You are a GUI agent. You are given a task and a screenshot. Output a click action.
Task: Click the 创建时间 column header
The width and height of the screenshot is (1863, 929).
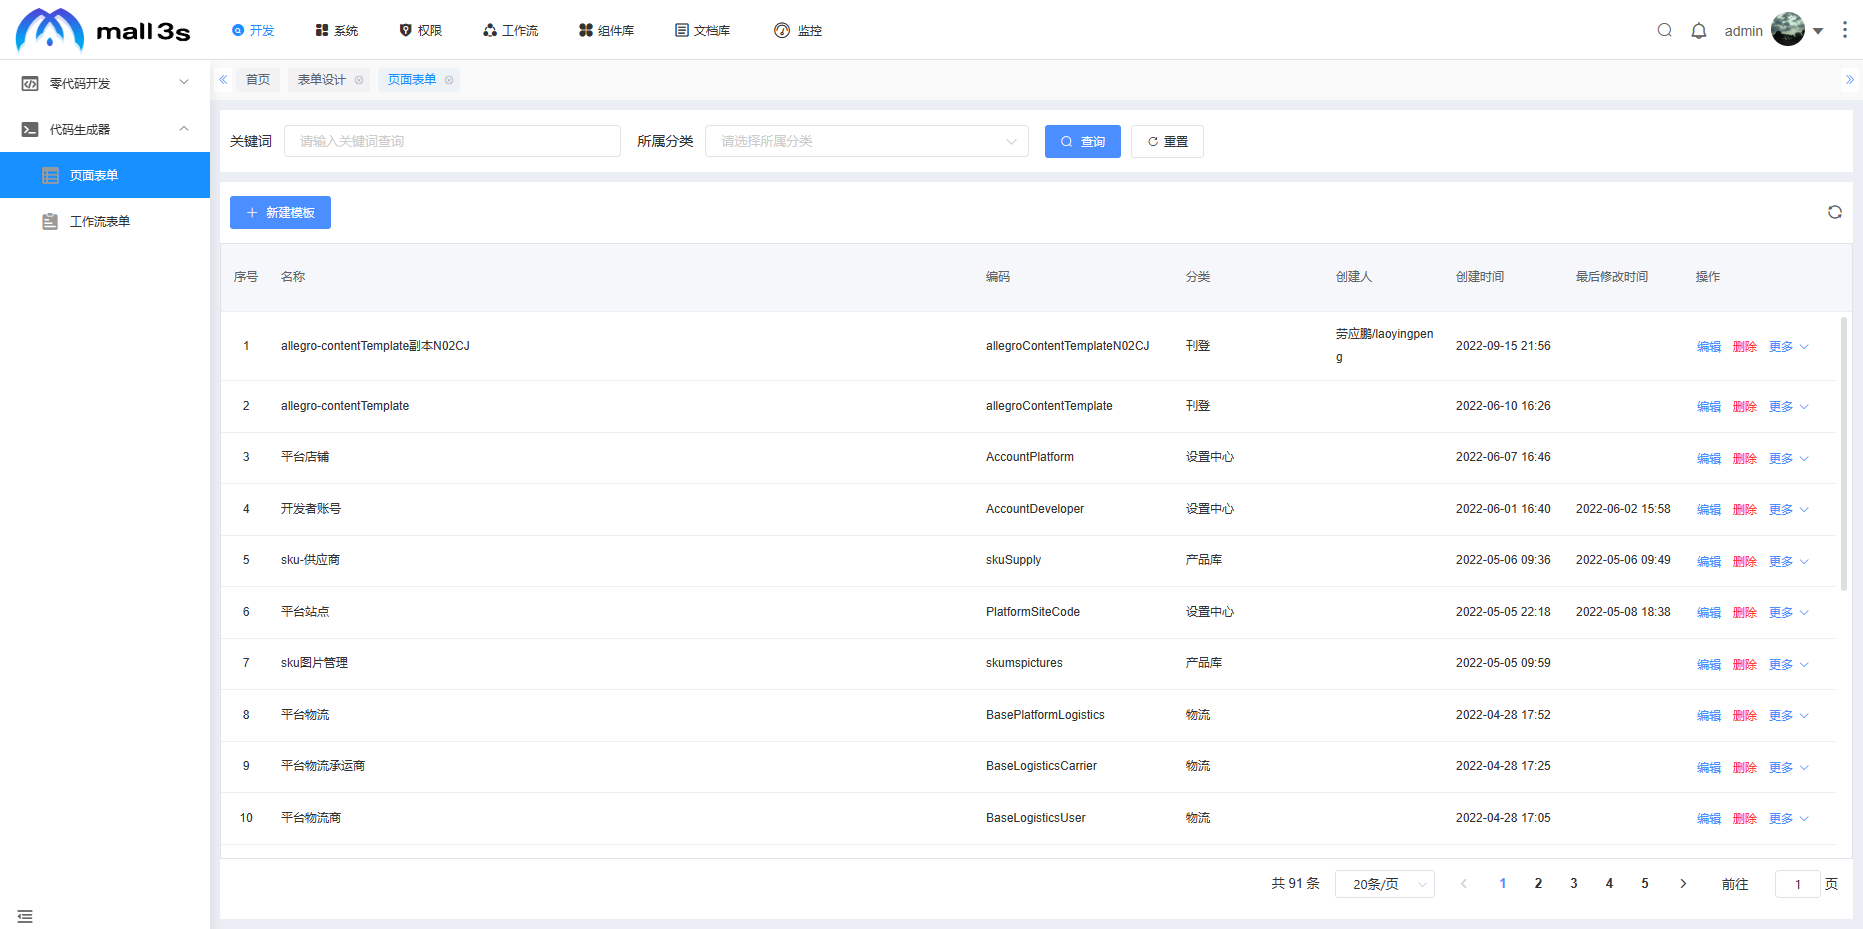1480,277
